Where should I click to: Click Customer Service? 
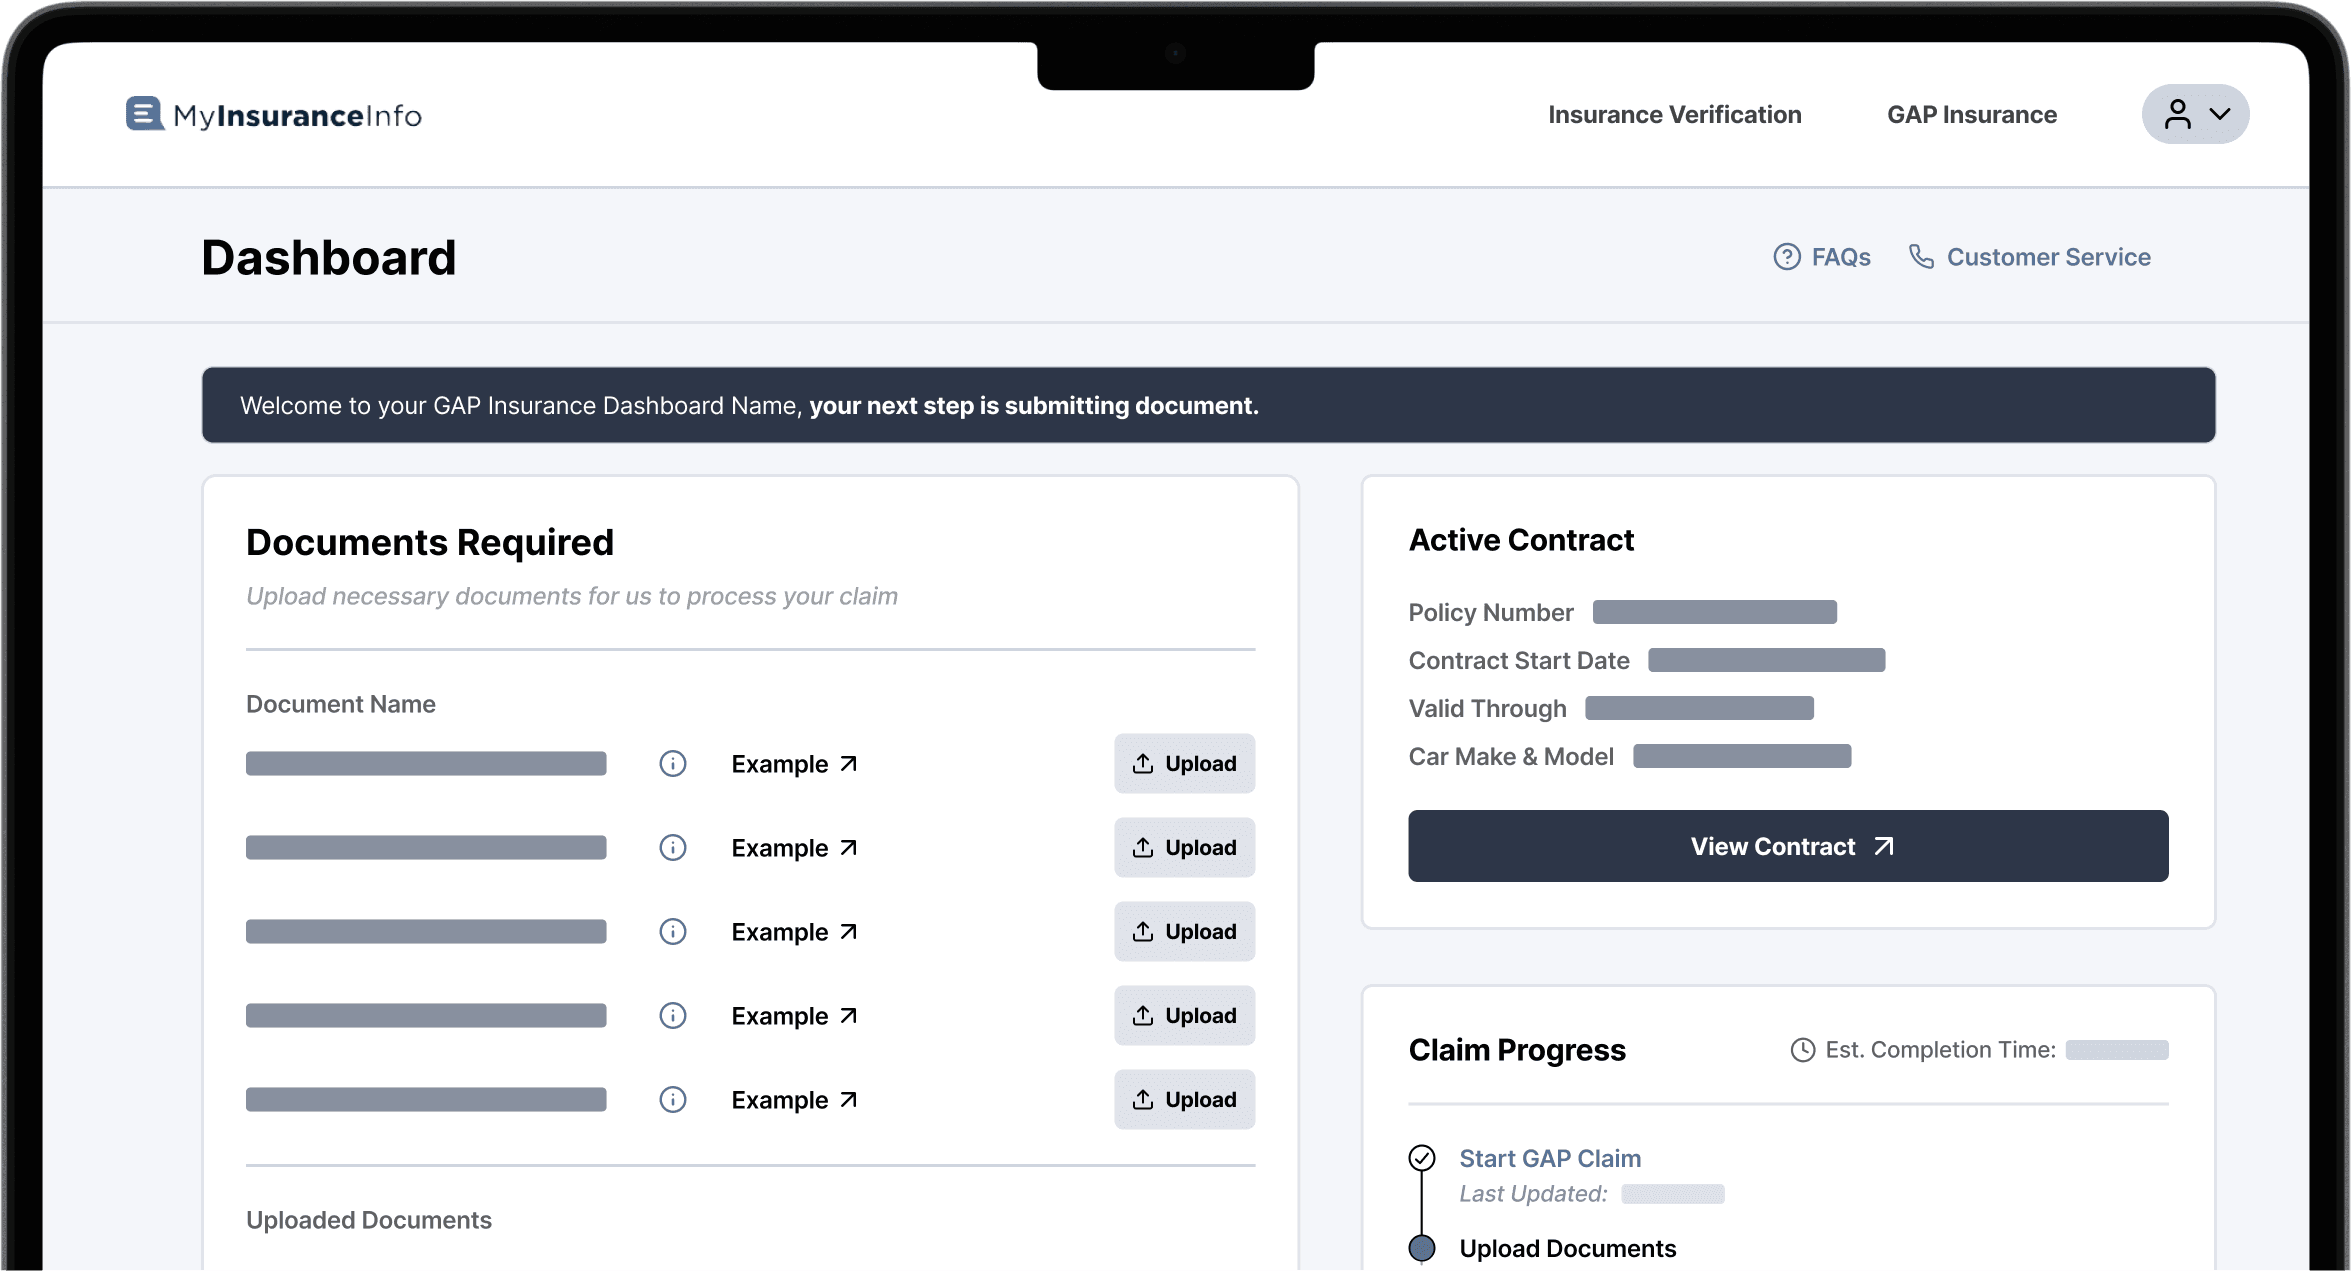tap(2048, 257)
